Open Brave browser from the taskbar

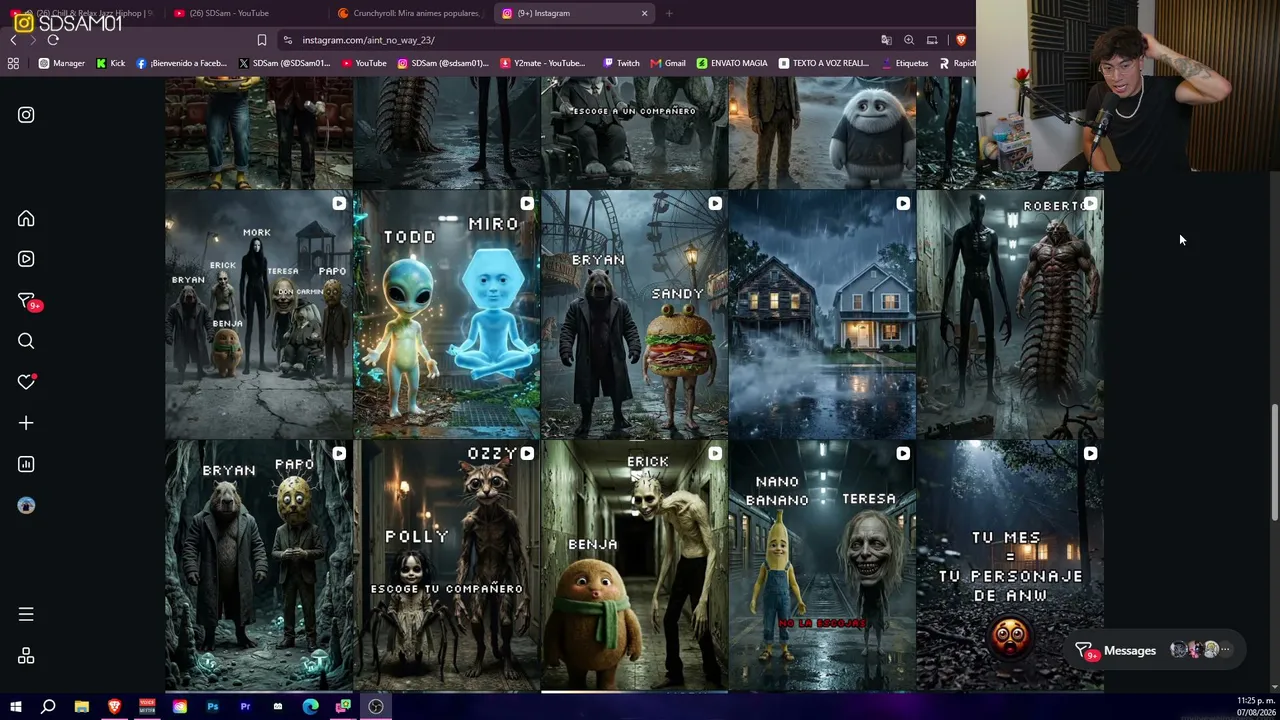point(114,707)
